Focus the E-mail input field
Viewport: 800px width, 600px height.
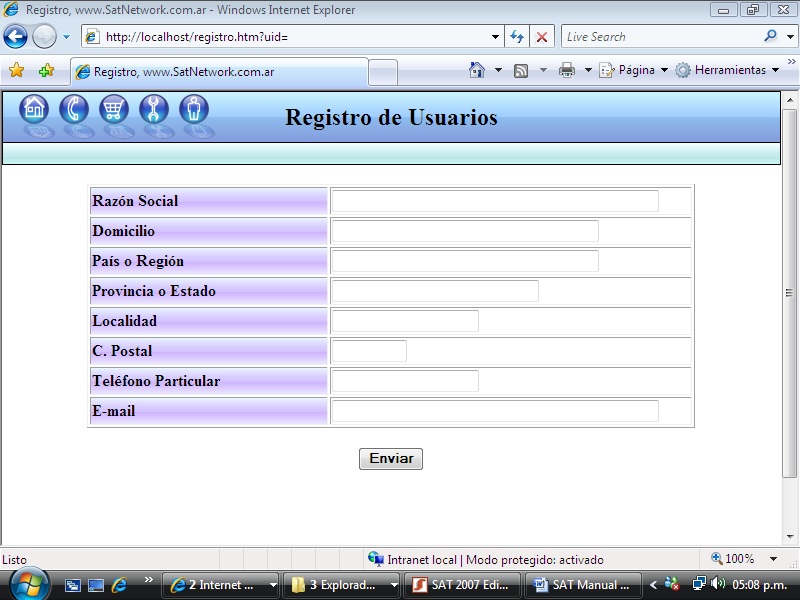pos(494,411)
